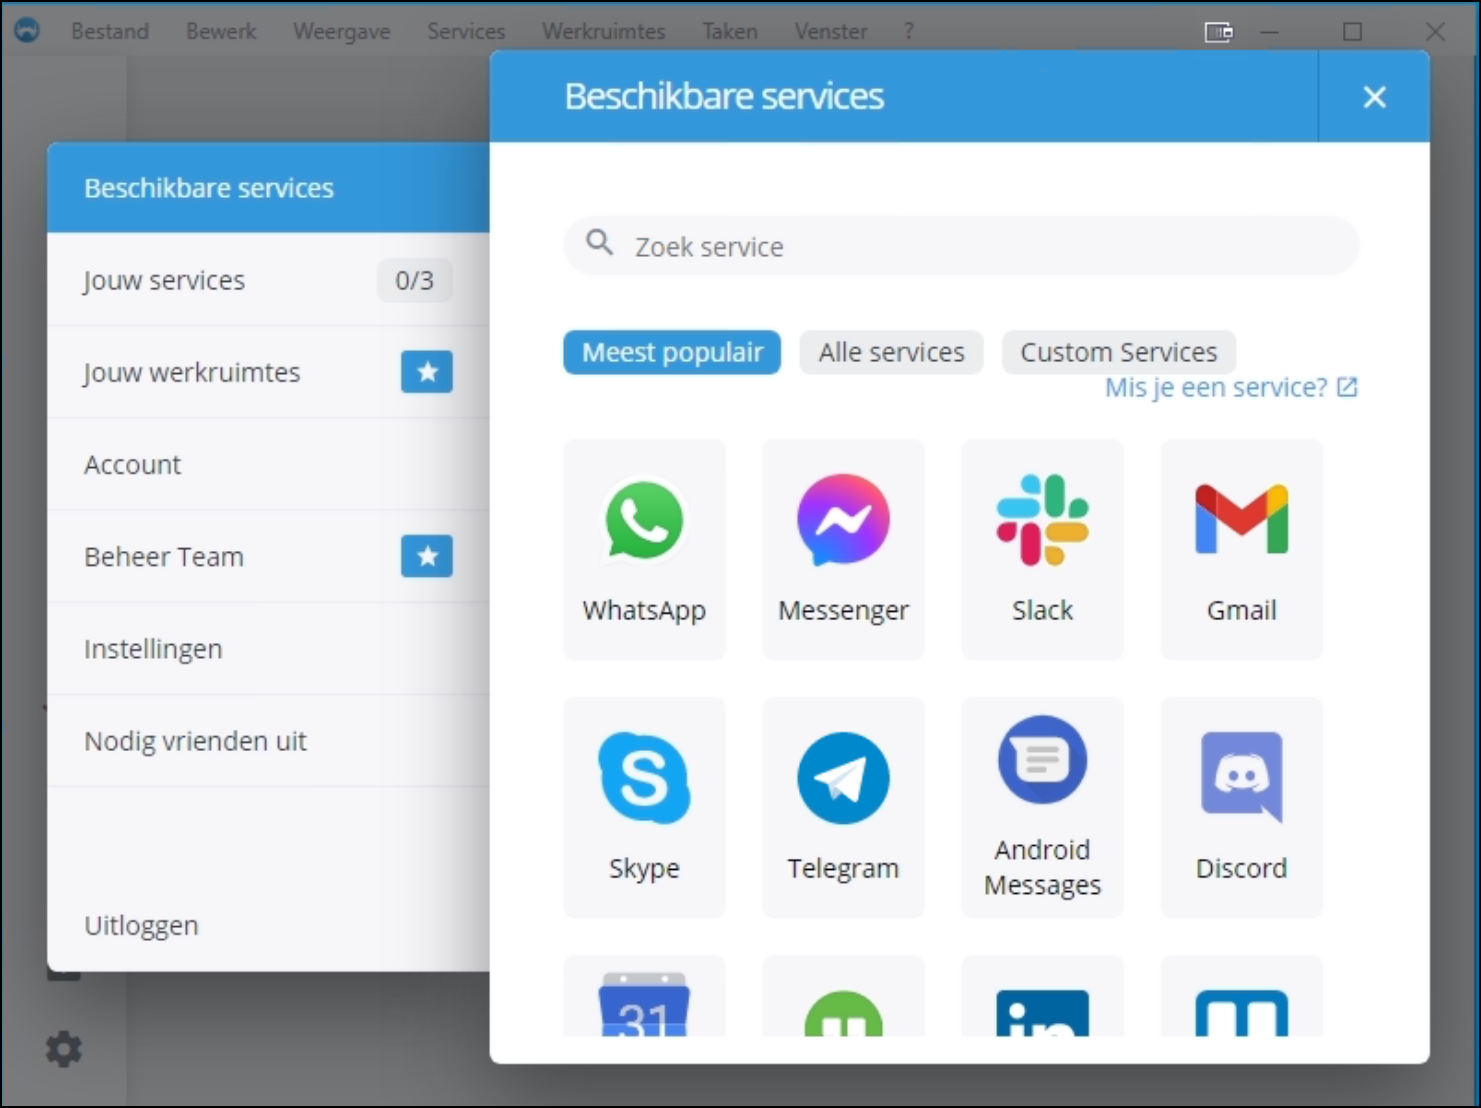The height and width of the screenshot is (1108, 1481).
Task: Click the settings gear icon in sidebar
Action: tap(64, 1049)
